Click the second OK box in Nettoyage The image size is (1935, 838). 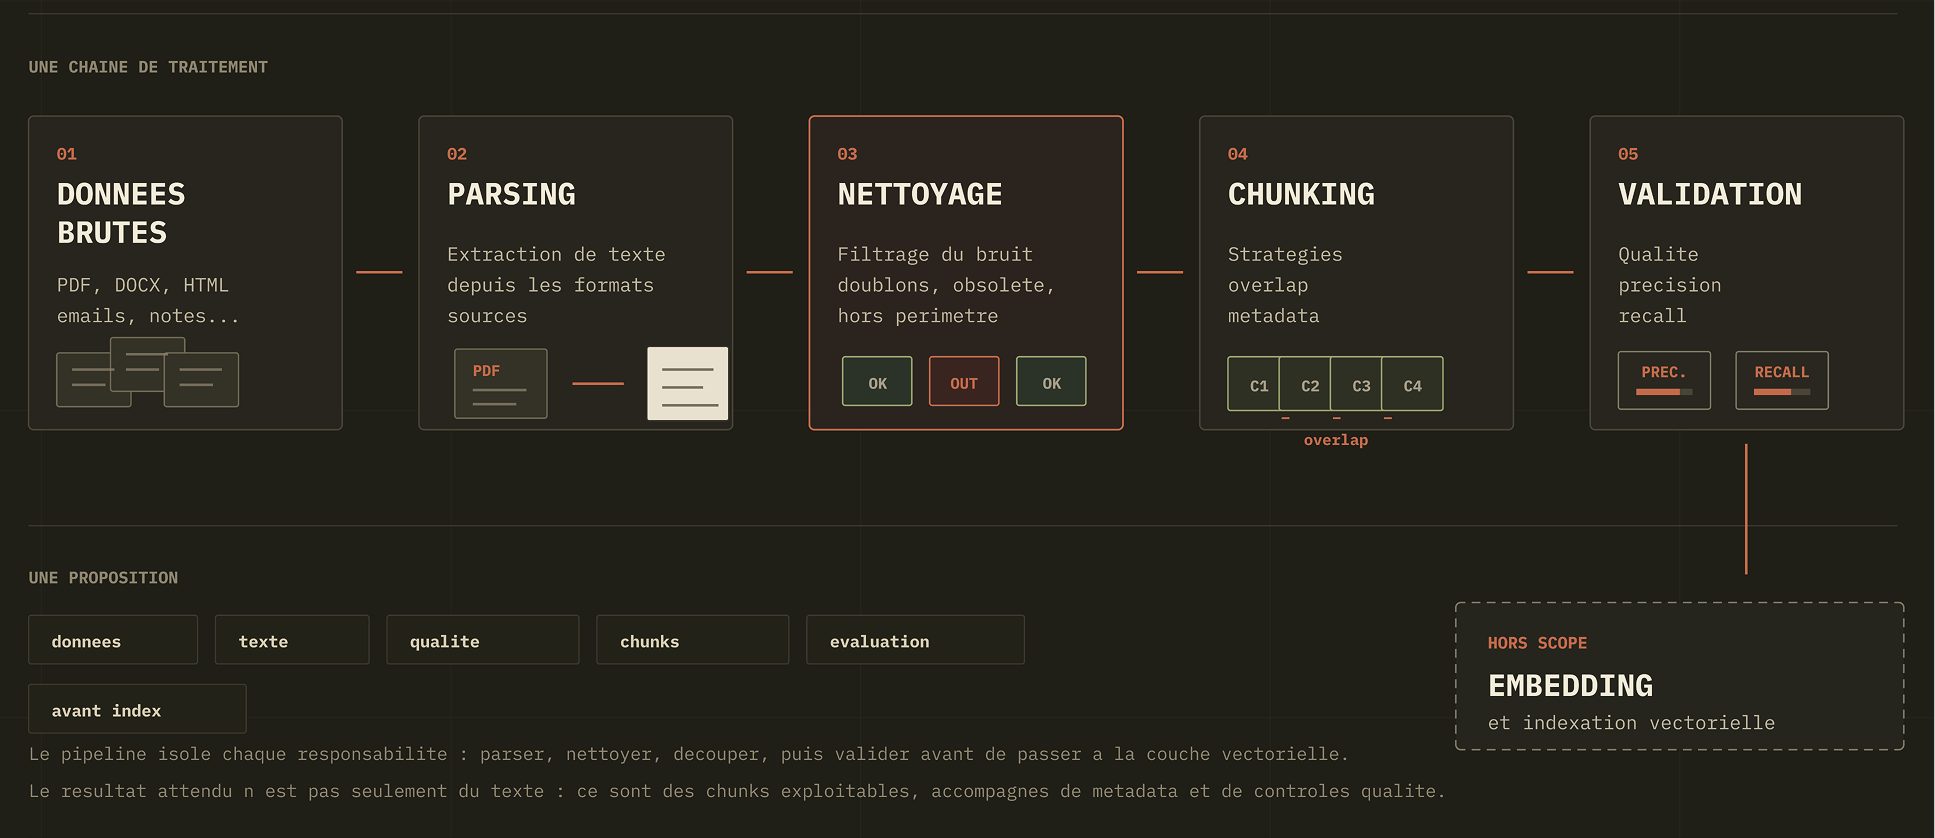[x=1051, y=381]
